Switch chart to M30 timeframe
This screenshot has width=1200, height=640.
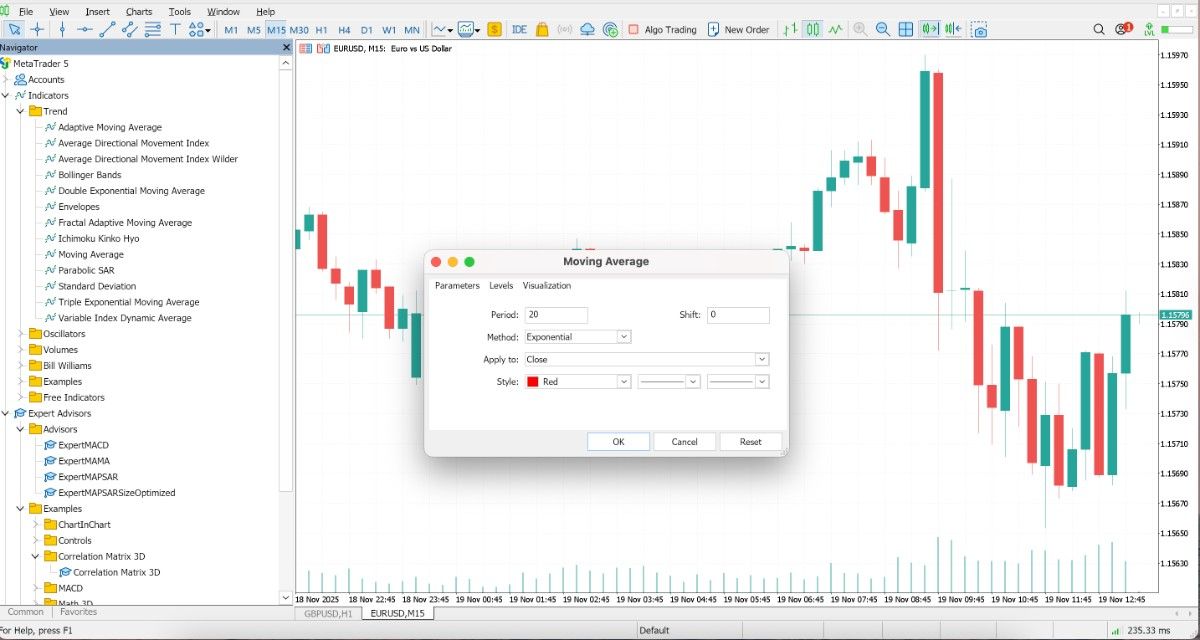tap(299, 30)
